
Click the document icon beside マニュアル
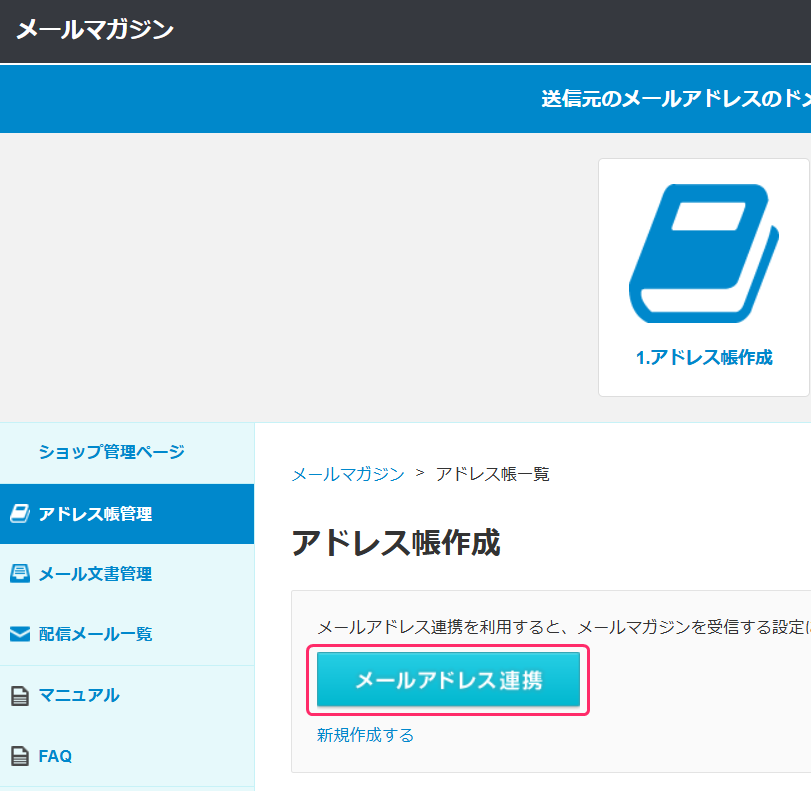[x=19, y=696]
